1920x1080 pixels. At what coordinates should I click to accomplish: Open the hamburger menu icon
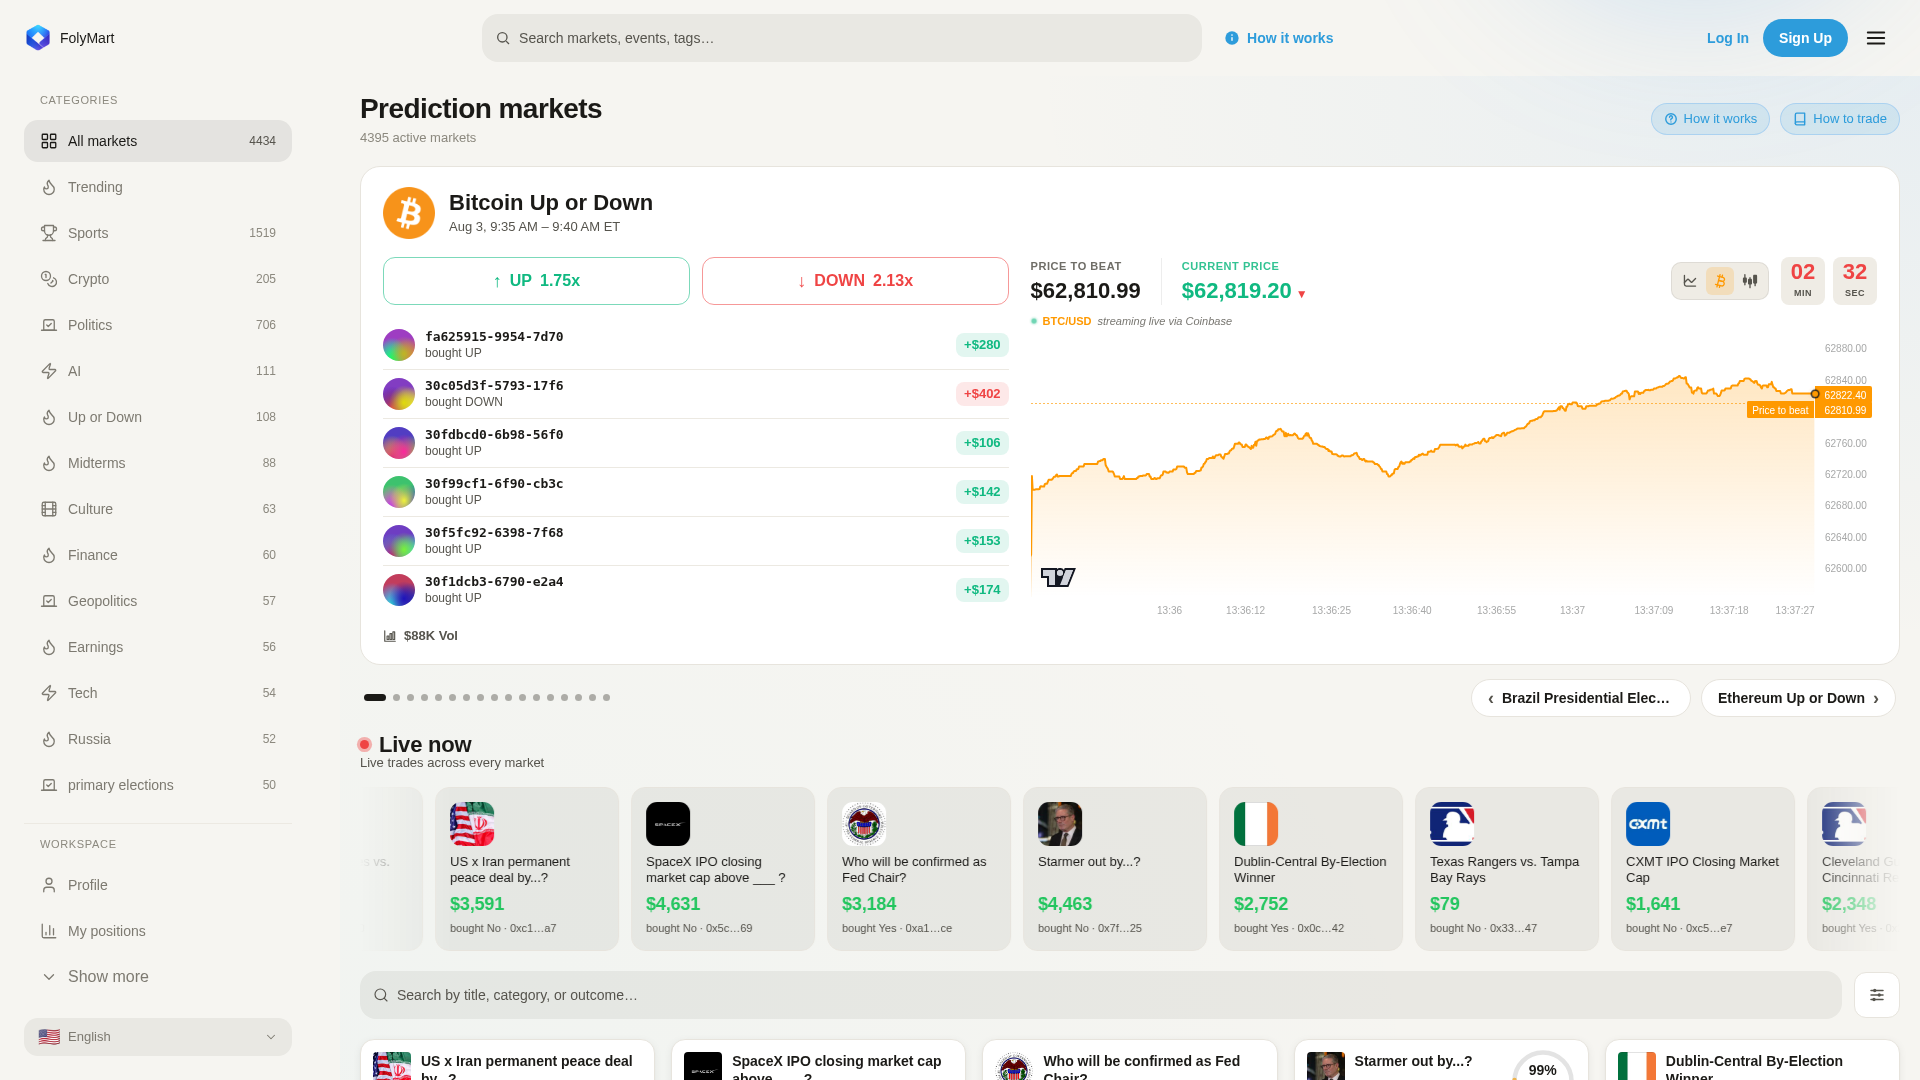pyautogui.click(x=1876, y=38)
